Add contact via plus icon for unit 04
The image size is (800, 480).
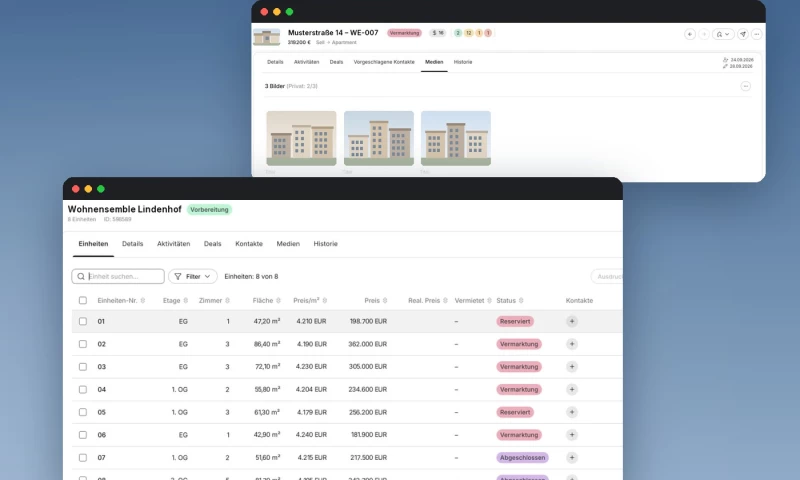click(x=571, y=389)
